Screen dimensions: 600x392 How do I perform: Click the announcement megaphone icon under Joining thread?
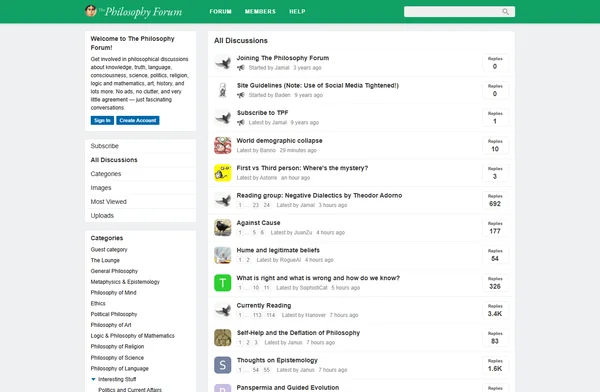tap(241, 68)
